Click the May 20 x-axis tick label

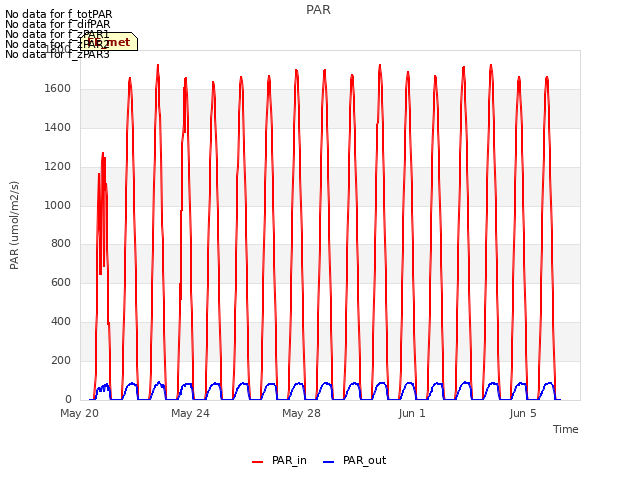point(80,413)
